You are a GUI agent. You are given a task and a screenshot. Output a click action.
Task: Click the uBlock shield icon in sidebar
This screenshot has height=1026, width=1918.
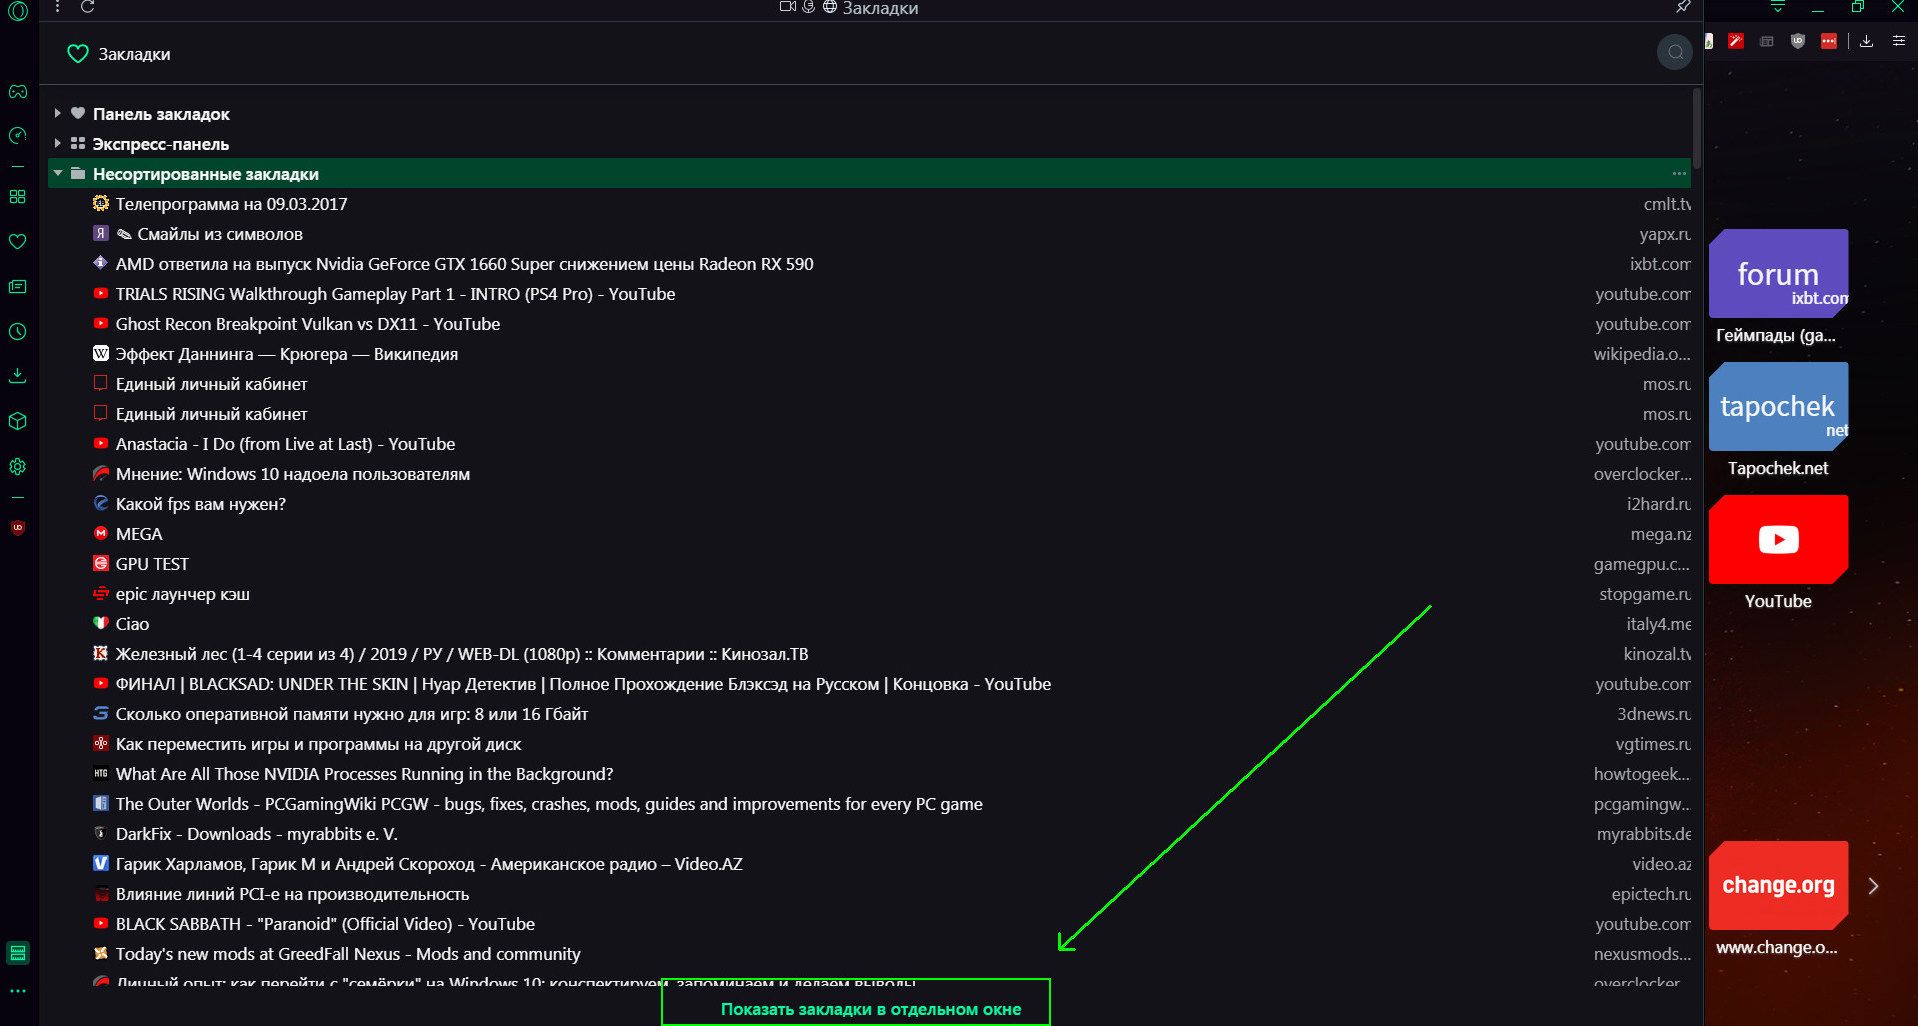pyautogui.click(x=17, y=528)
